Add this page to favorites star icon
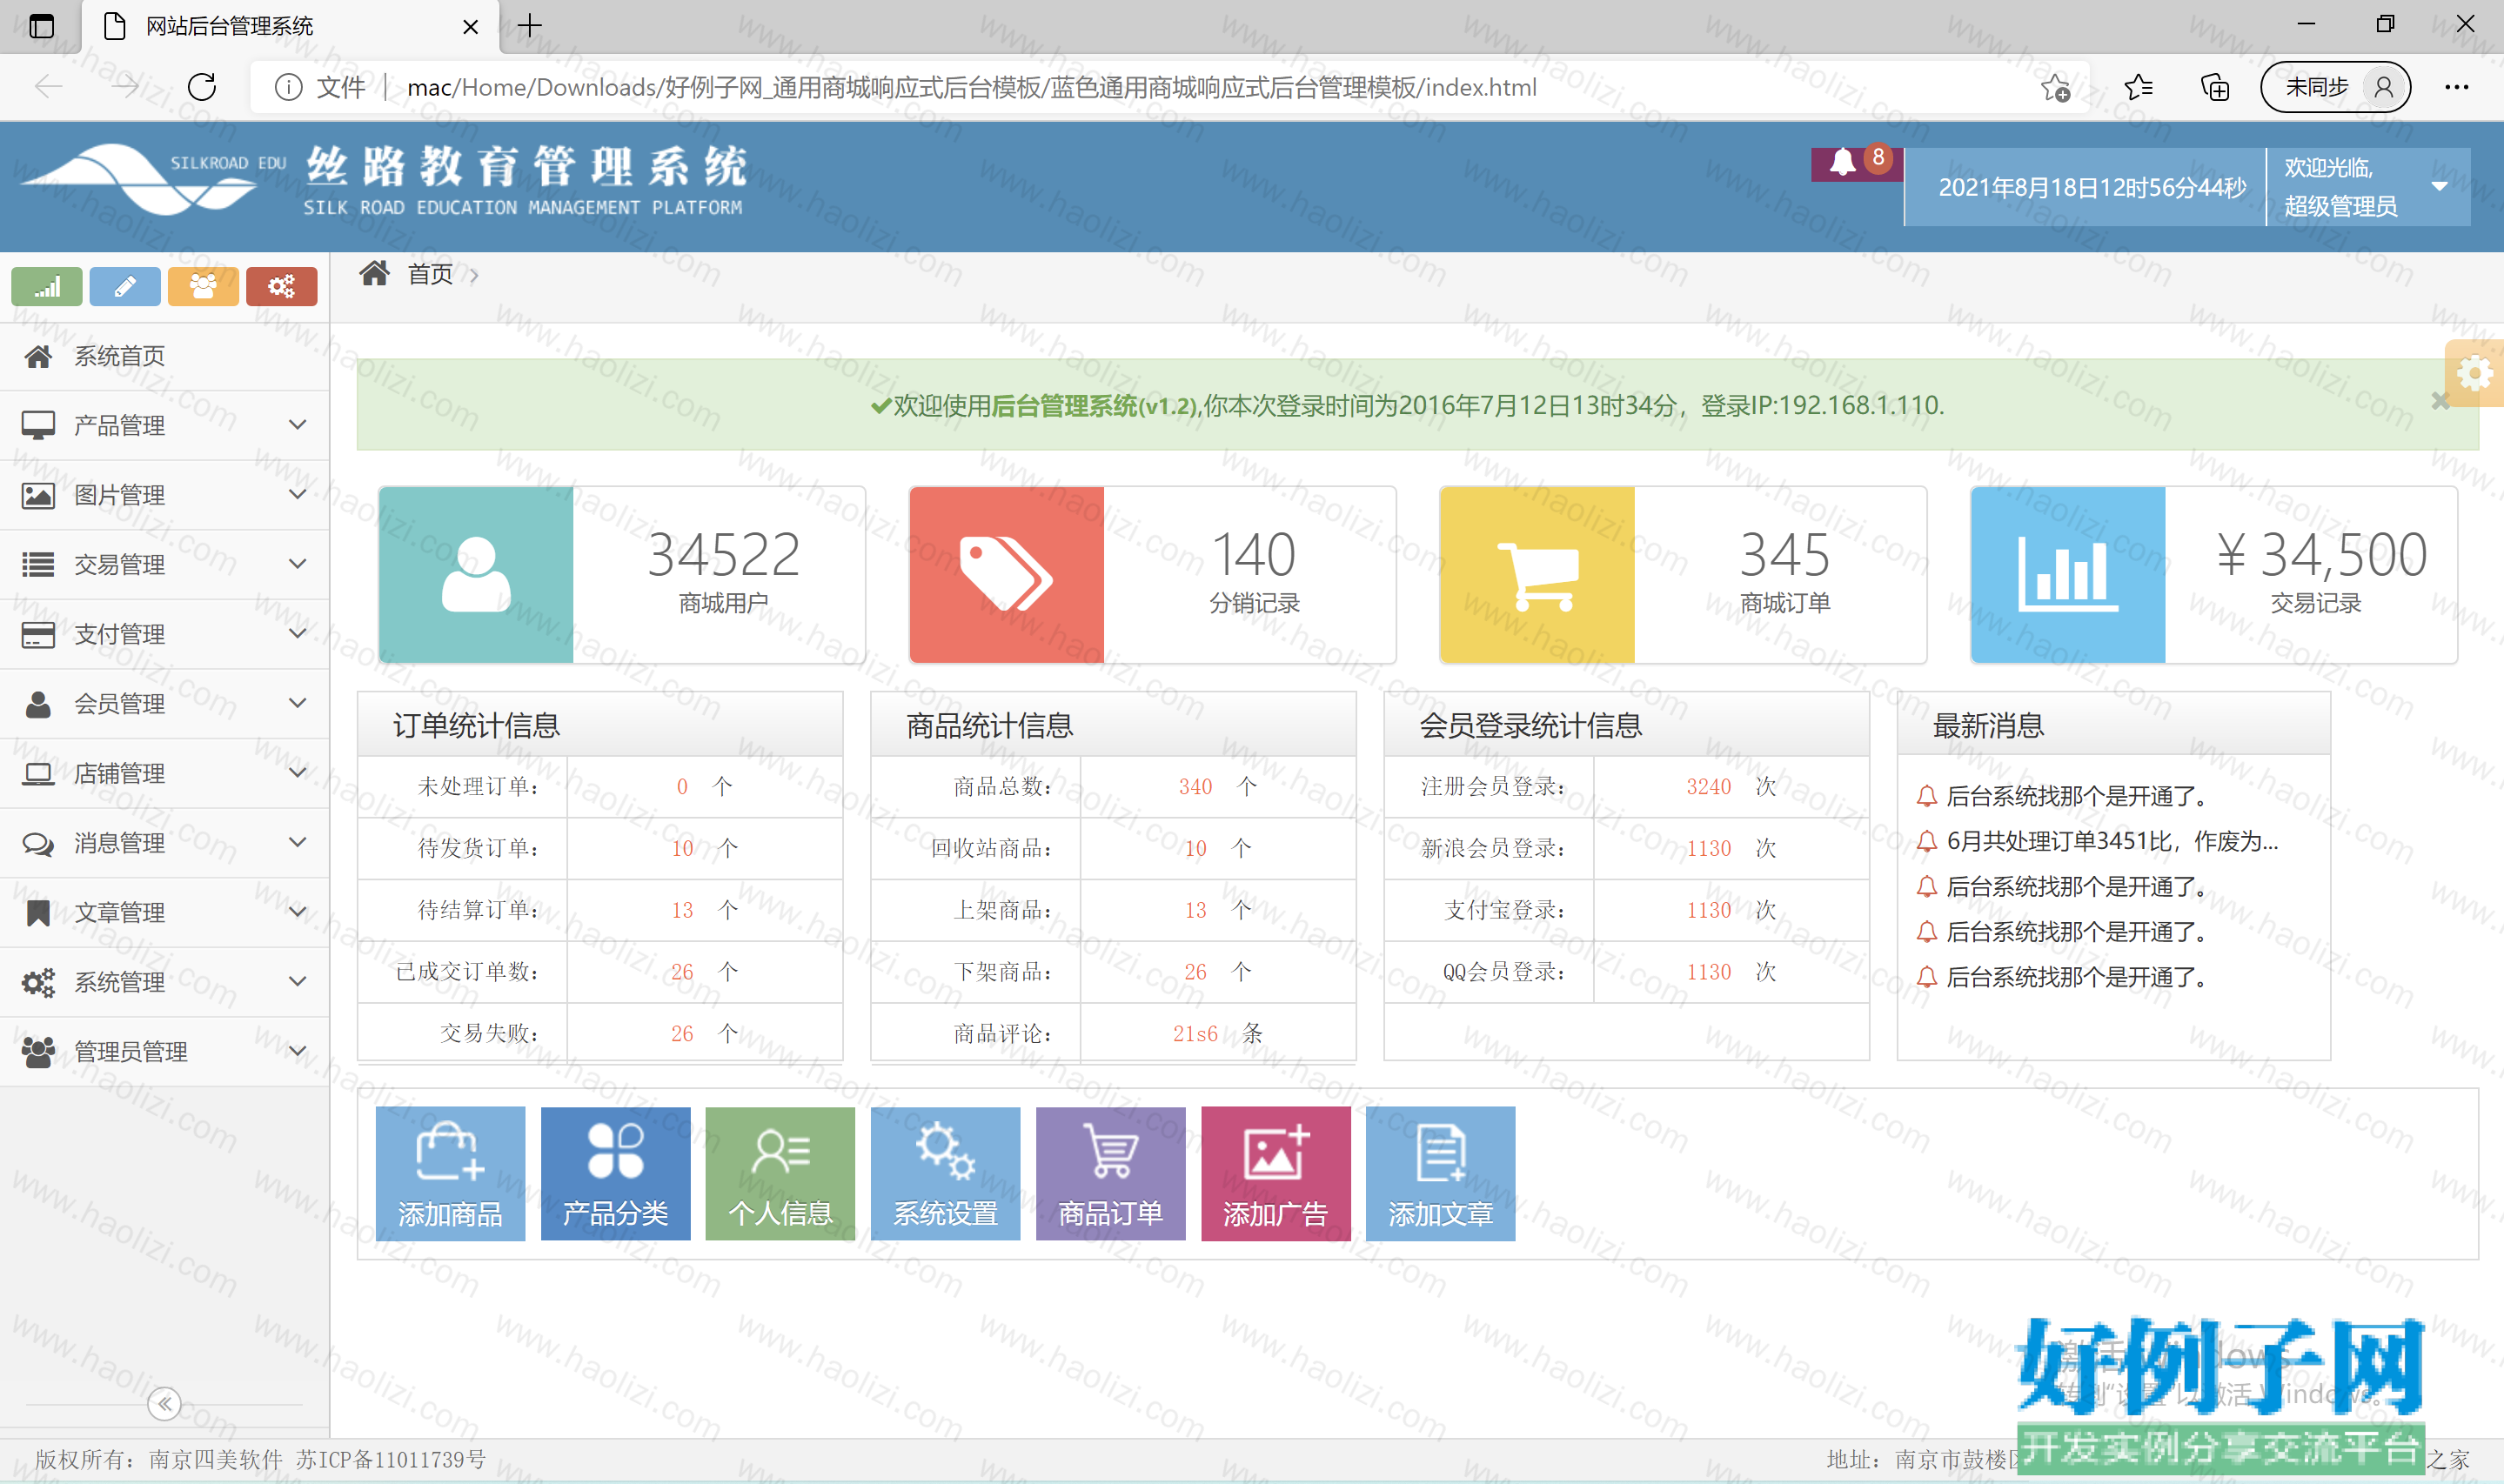The image size is (2504, 1484). pos(2056,87)
